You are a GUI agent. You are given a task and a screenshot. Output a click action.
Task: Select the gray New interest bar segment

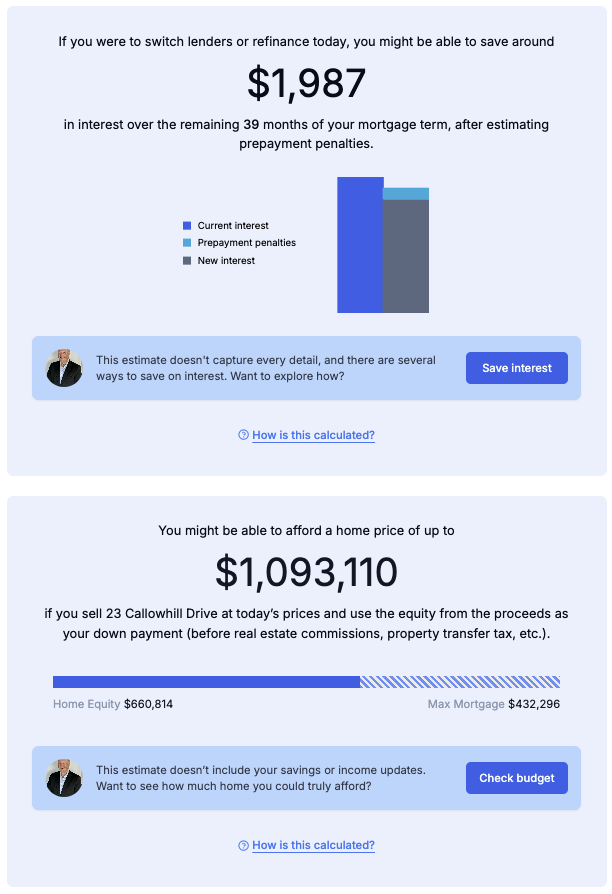click(406, 256)
